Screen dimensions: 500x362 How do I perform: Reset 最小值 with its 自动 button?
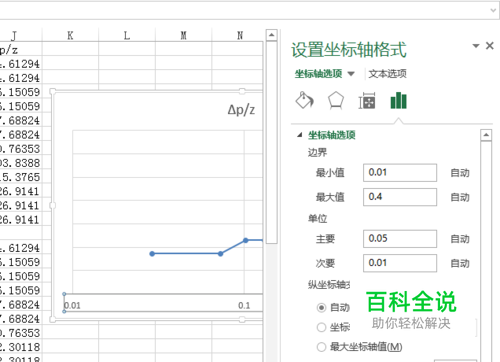coord(460,173)
